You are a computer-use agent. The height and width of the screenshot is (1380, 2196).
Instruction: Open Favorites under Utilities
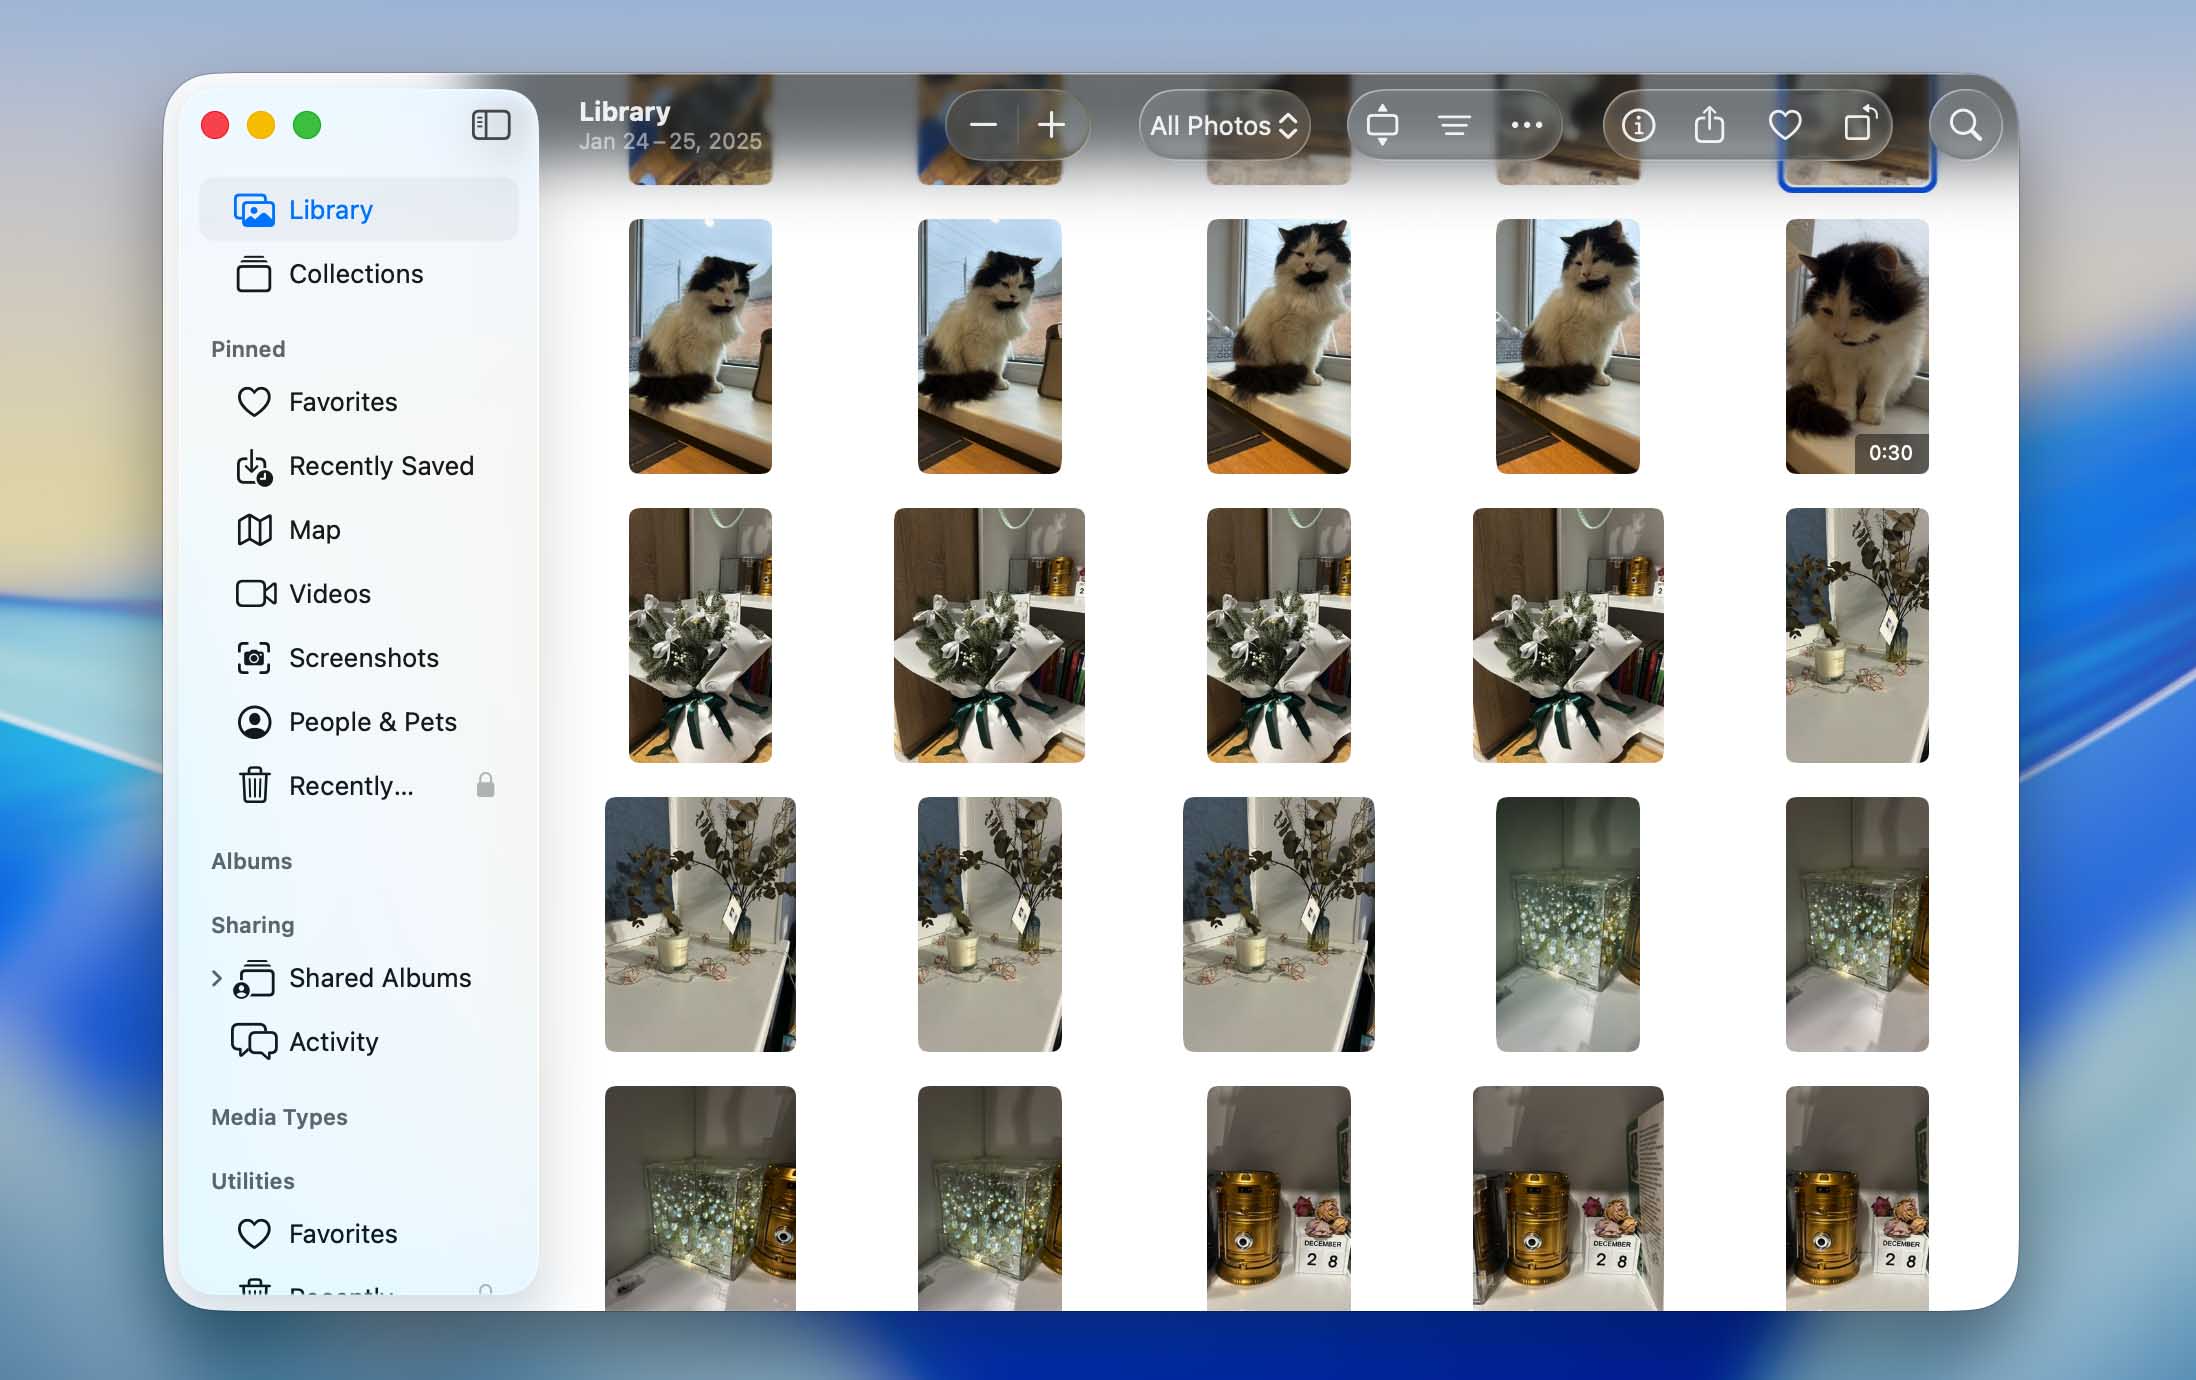click(359, 1234)
